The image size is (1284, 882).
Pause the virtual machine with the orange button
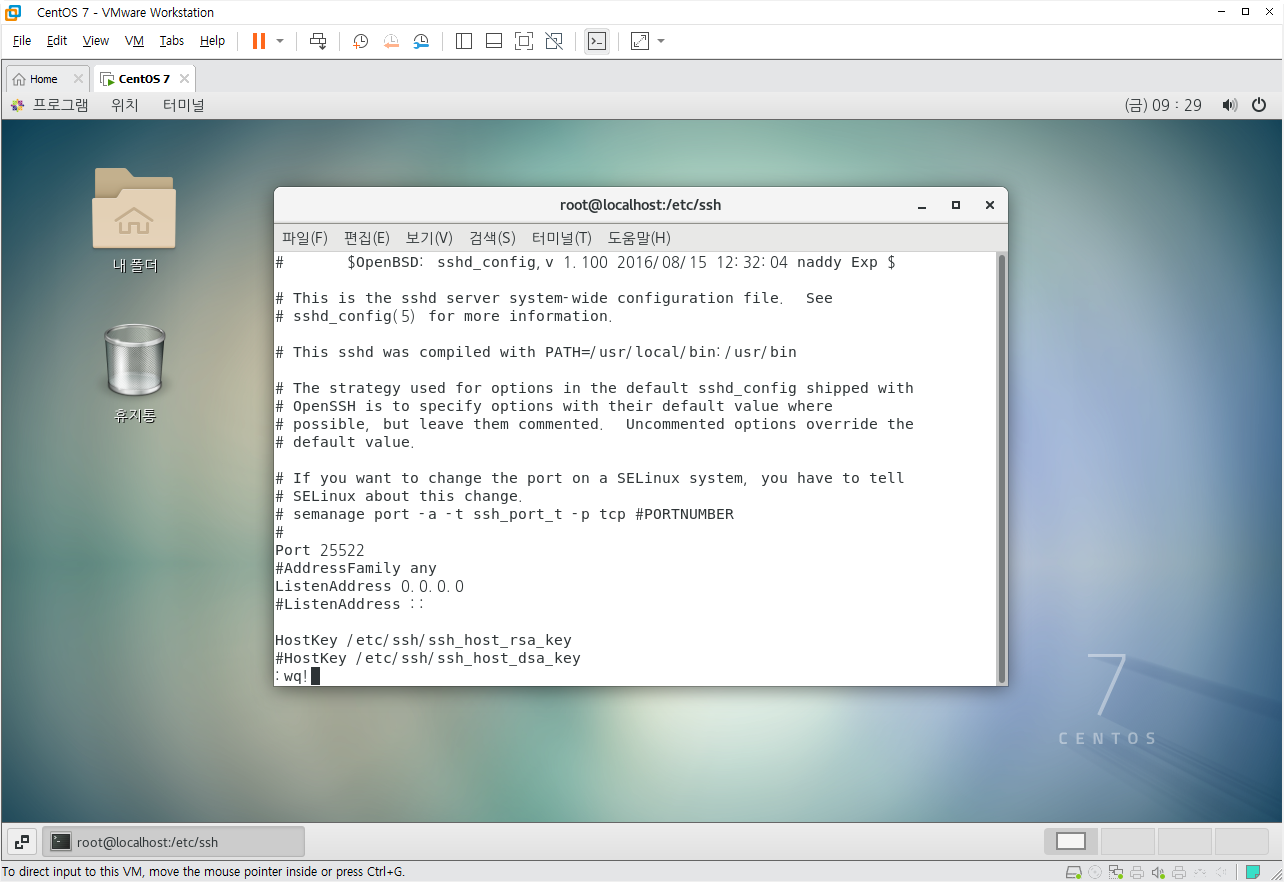pyautogui.click(x=259, y=41)
